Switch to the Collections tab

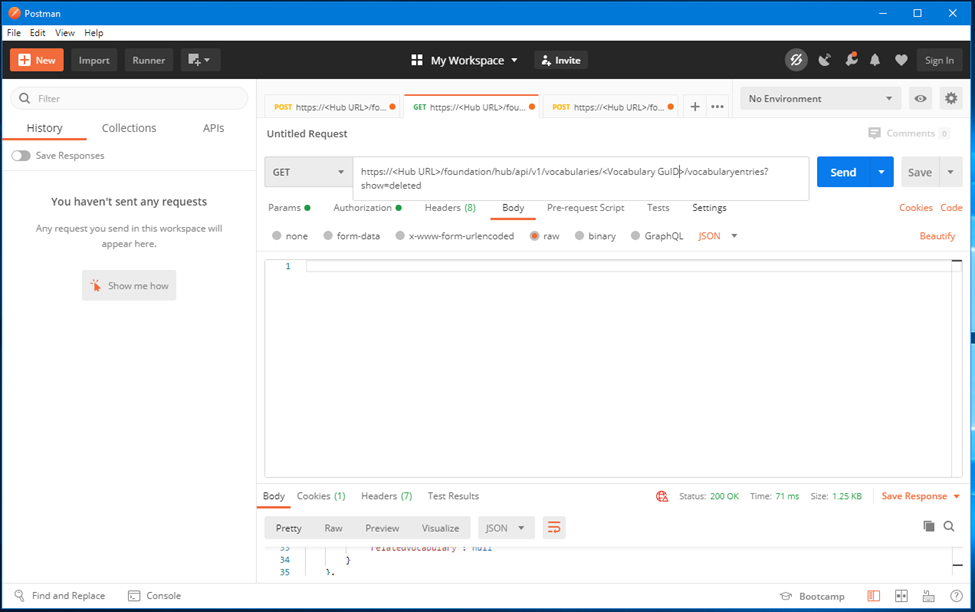129,128
